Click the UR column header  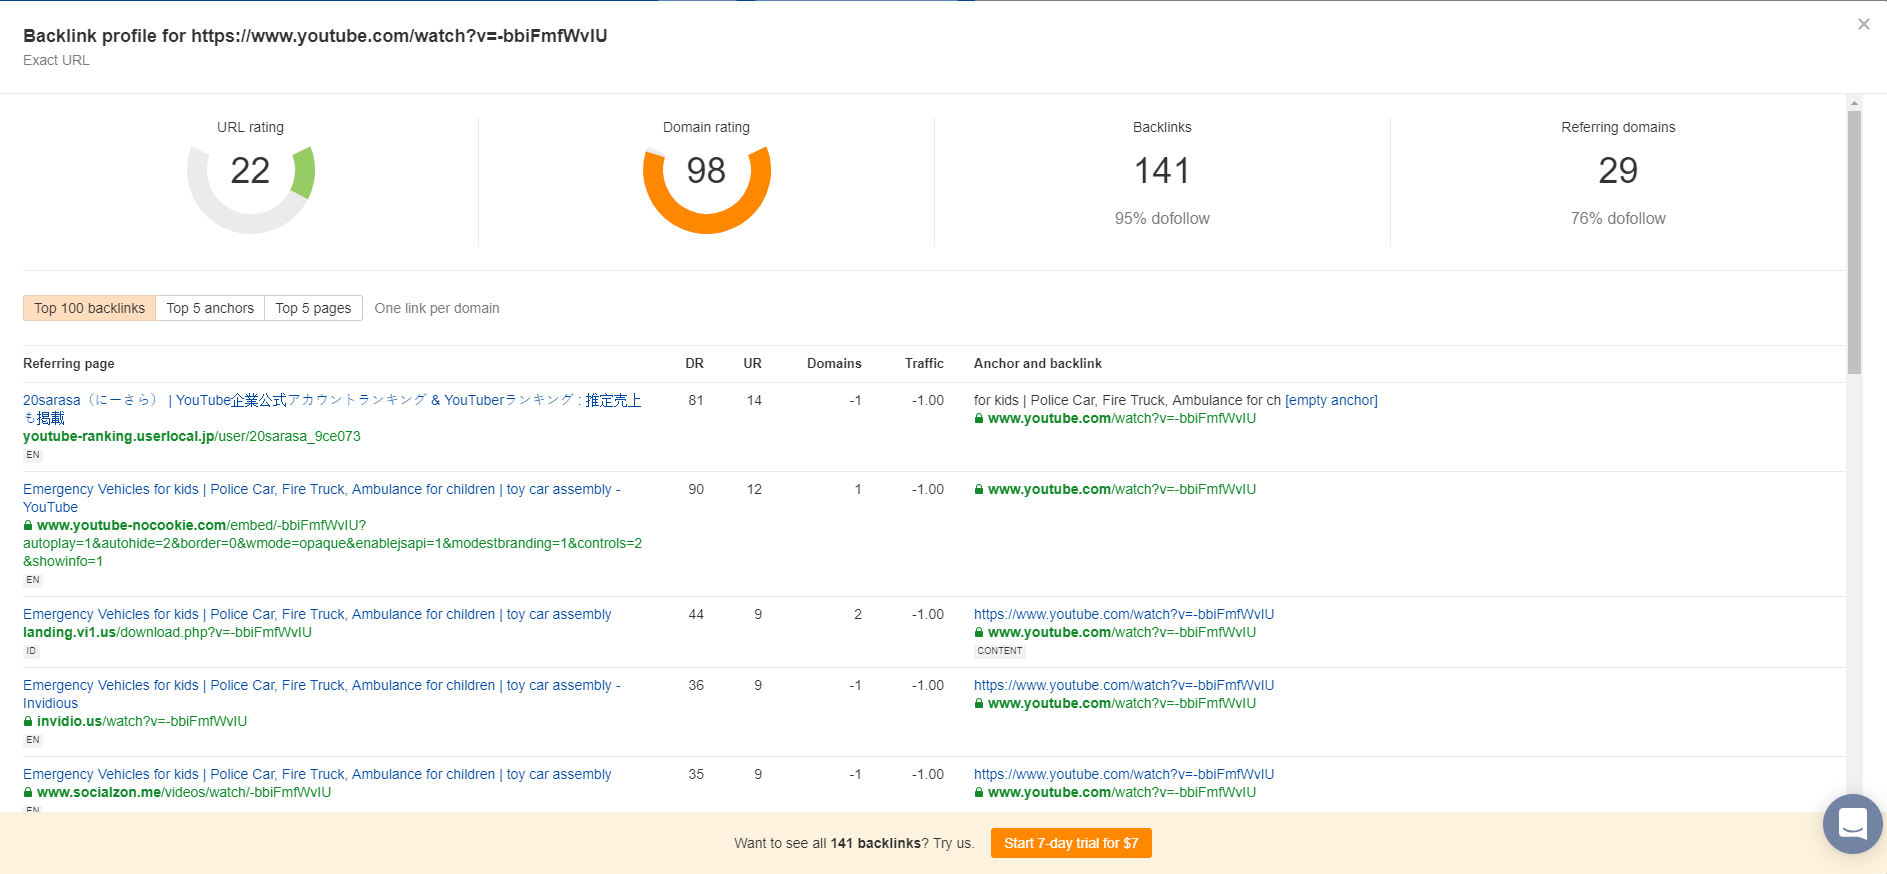(x=752, y=363)
